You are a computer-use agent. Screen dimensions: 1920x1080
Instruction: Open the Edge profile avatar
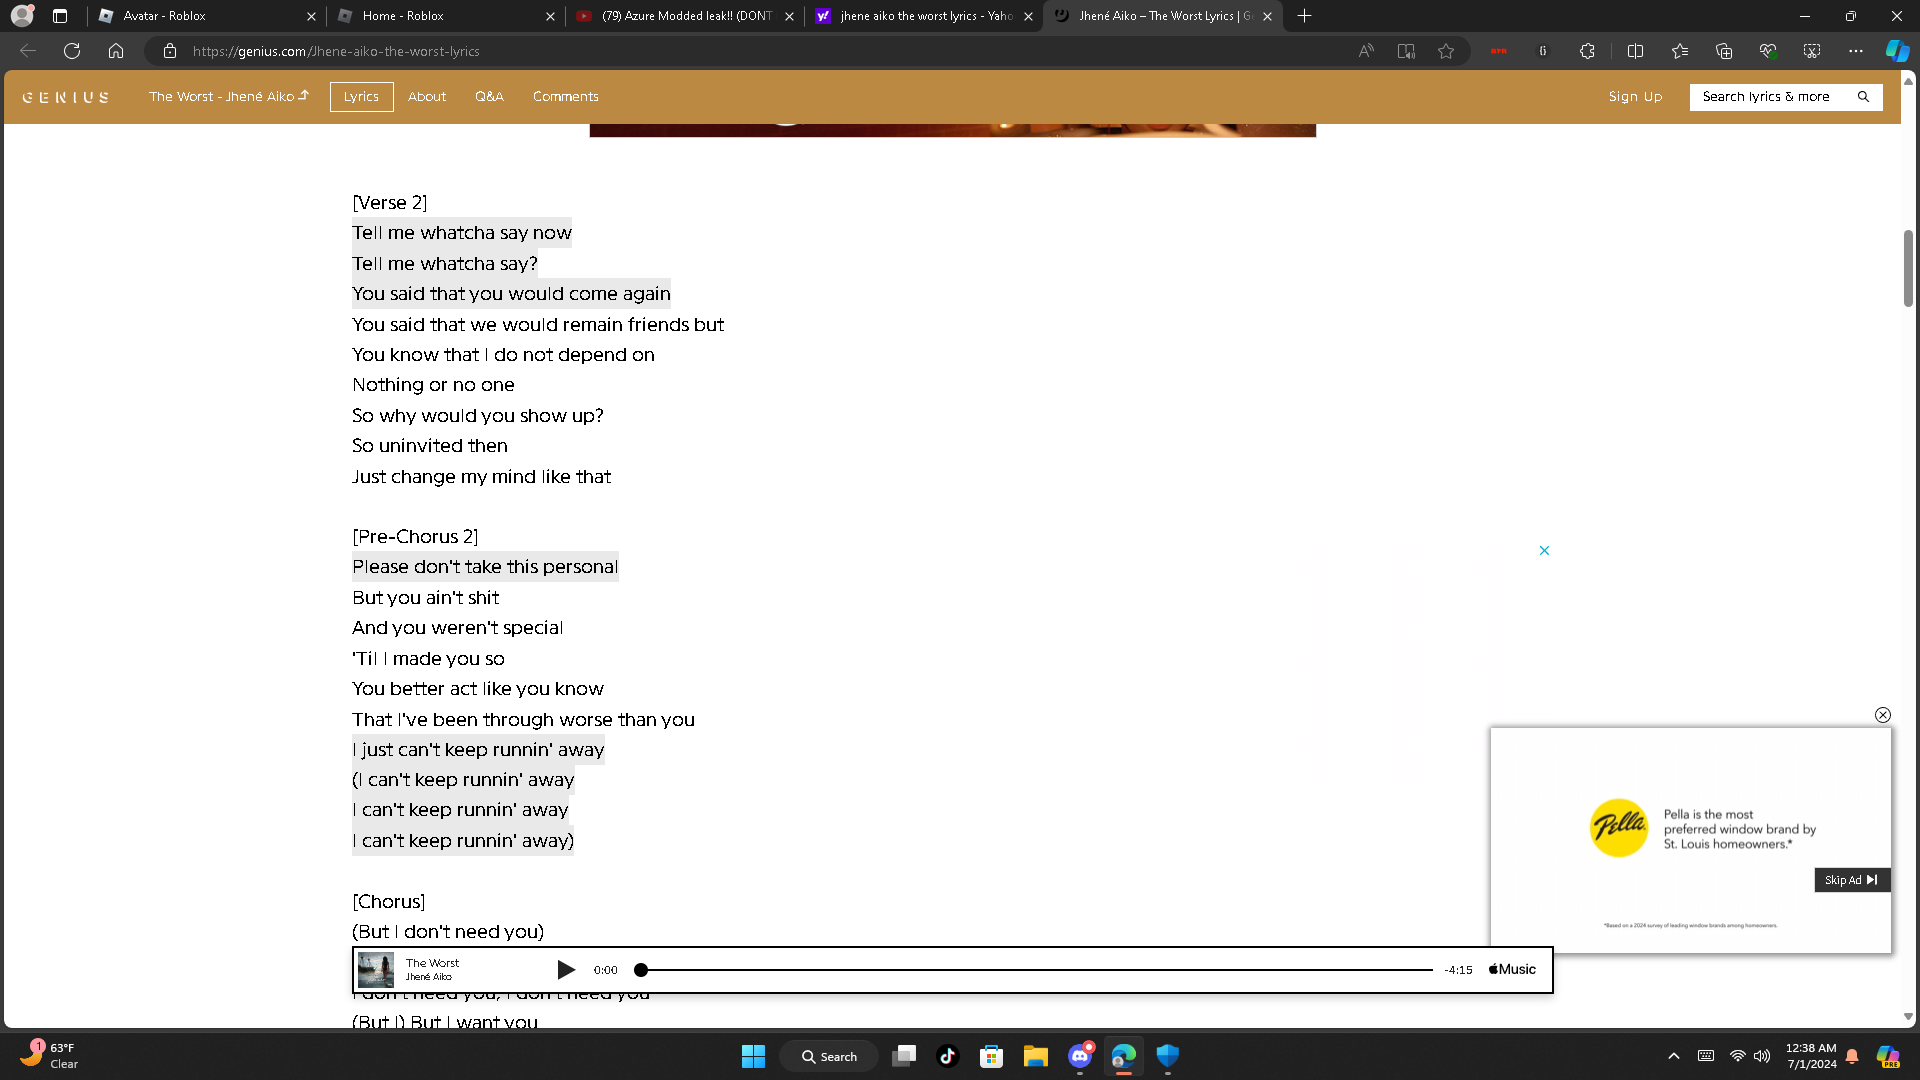point(22,16)
